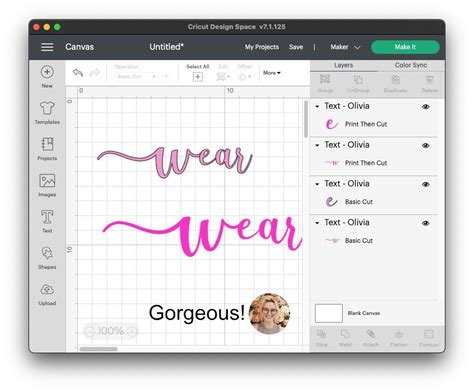The image size is (474, 391).
Task: Select the solid magenta 'wear' text
Action: [x=202, y=236]
